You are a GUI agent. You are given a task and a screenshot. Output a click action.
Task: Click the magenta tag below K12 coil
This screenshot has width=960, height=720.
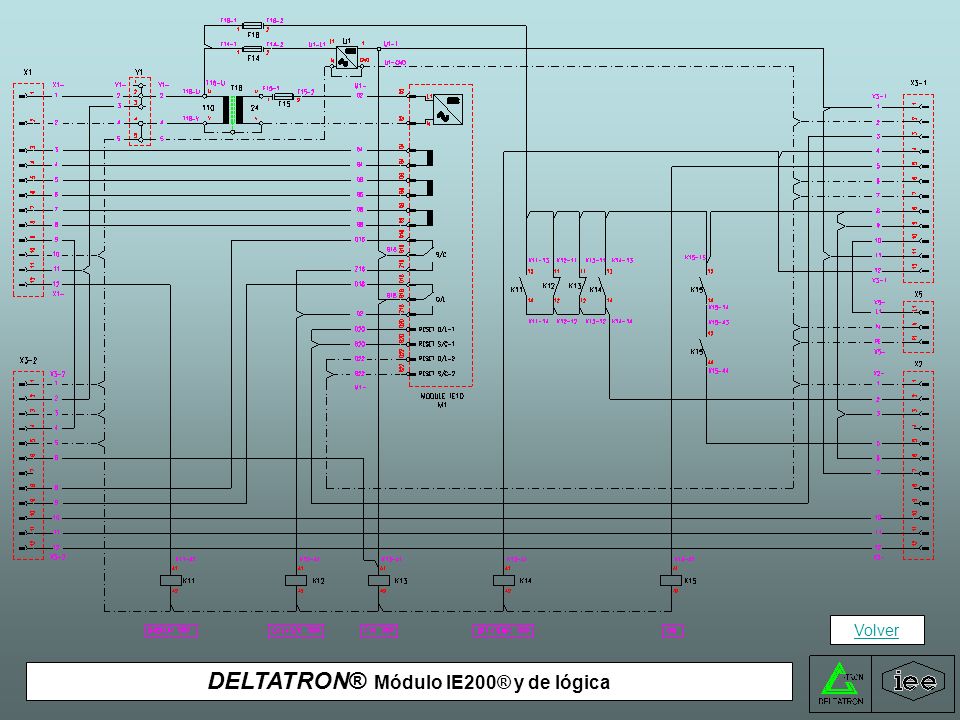296,631
